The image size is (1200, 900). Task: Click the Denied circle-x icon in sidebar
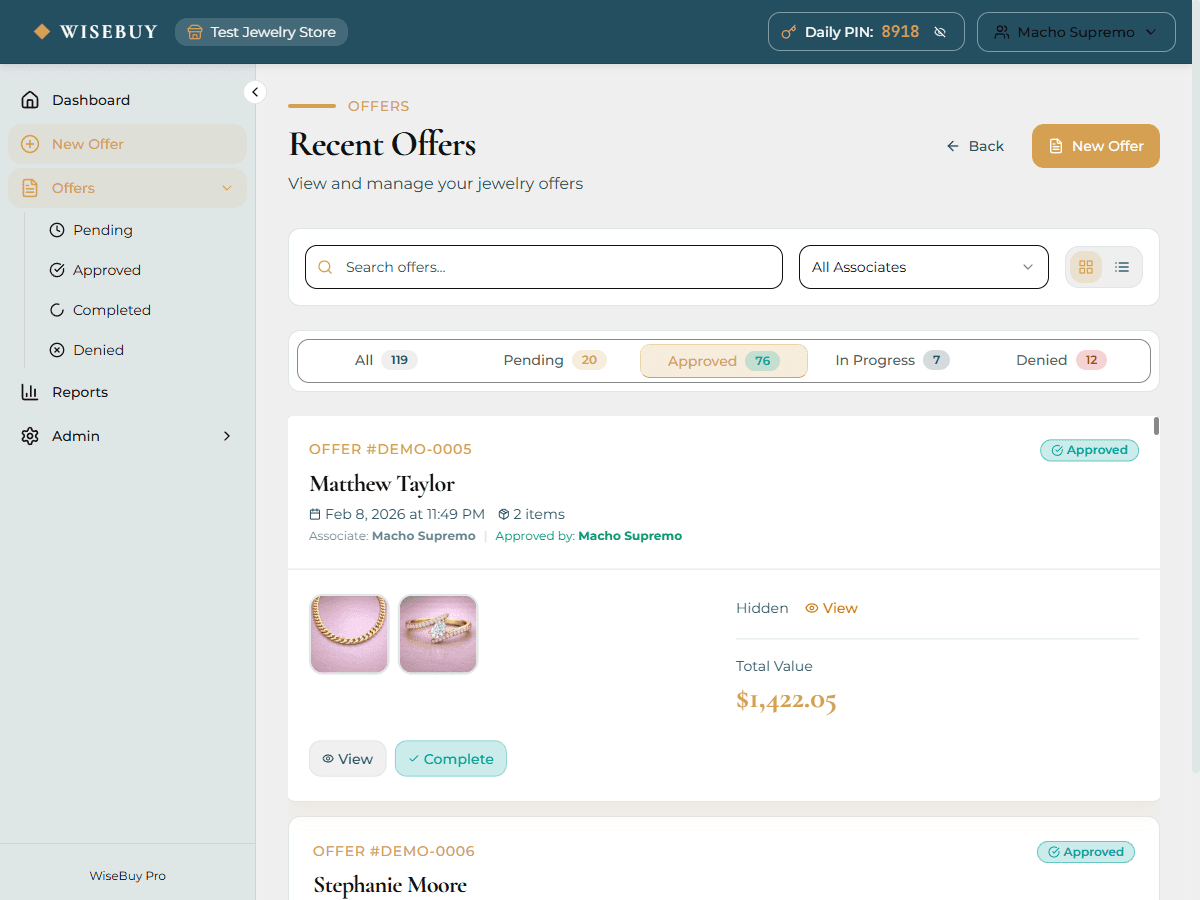coord(57,350)
